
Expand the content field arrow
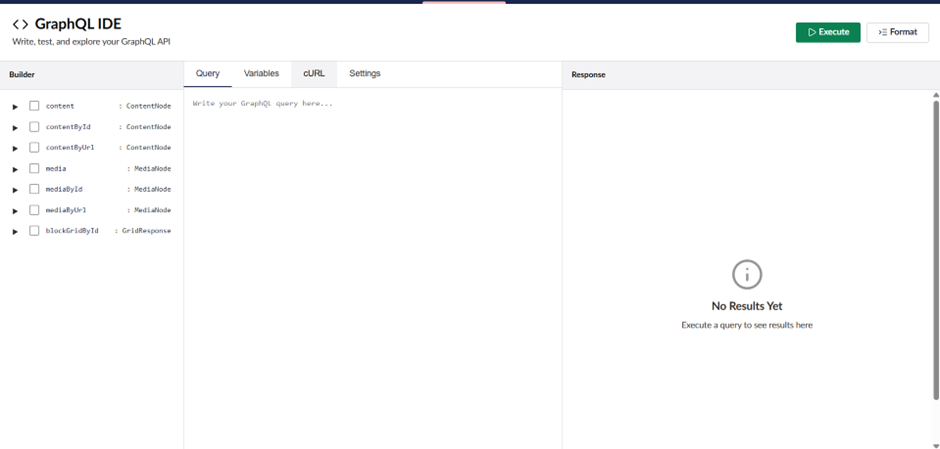coord(15,106)
